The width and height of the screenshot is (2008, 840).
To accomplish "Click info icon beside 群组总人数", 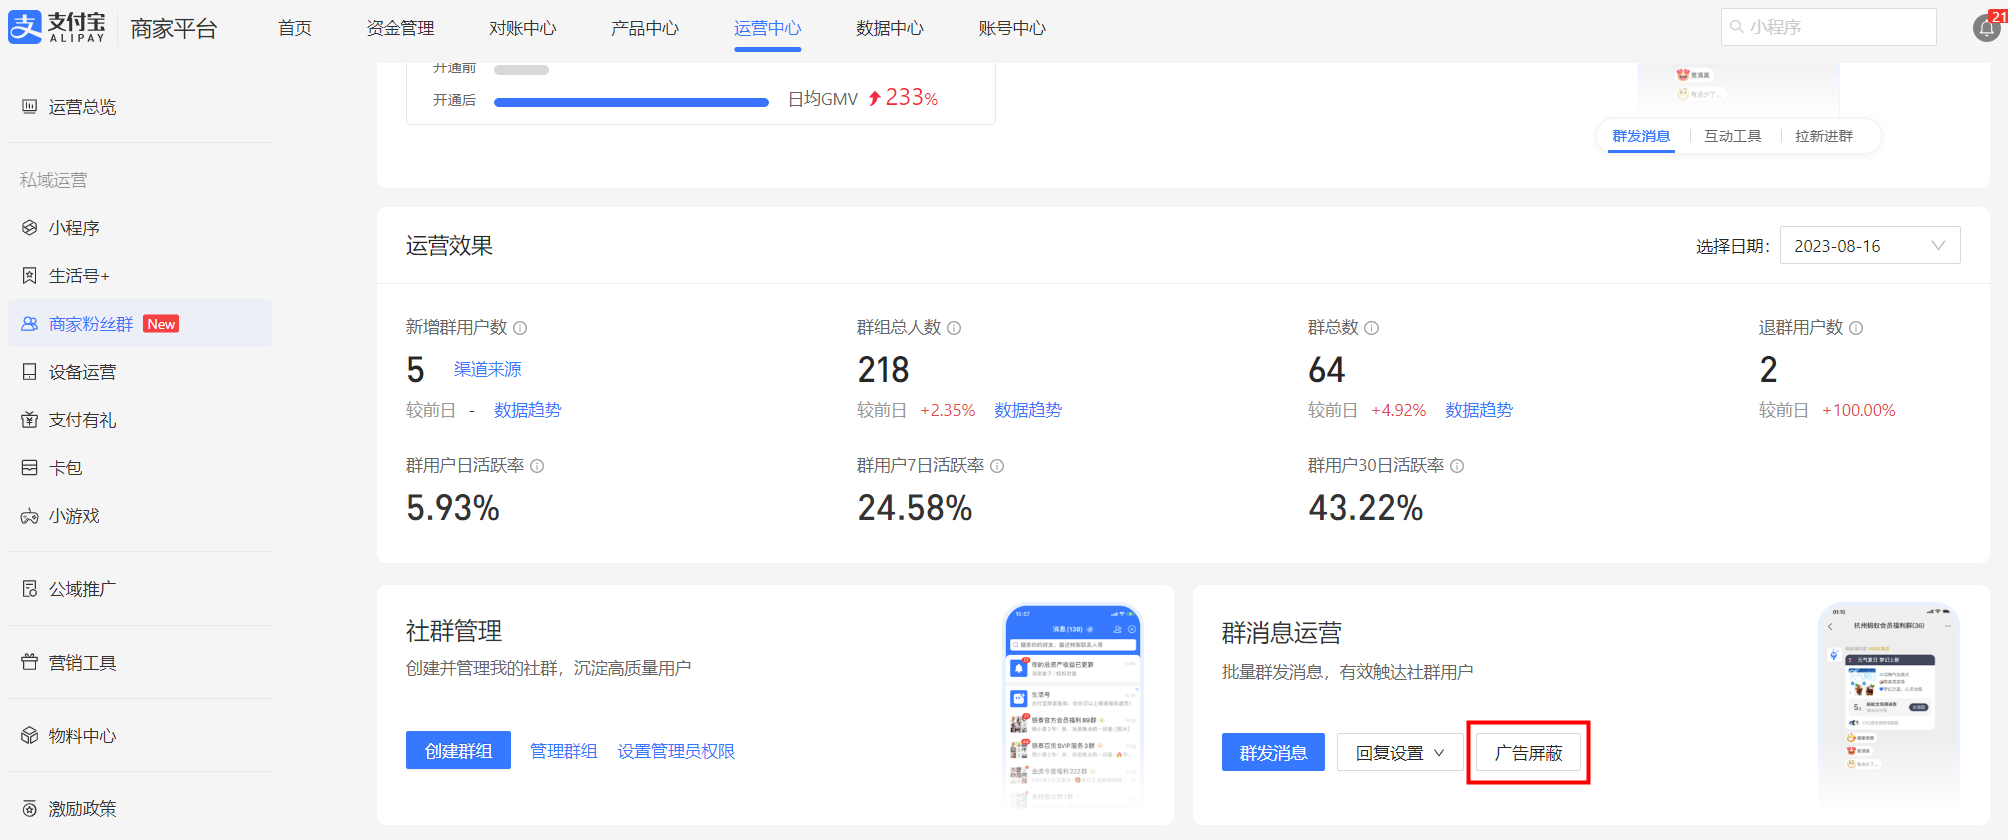I will pyautogui.click(x=954, y=328).
